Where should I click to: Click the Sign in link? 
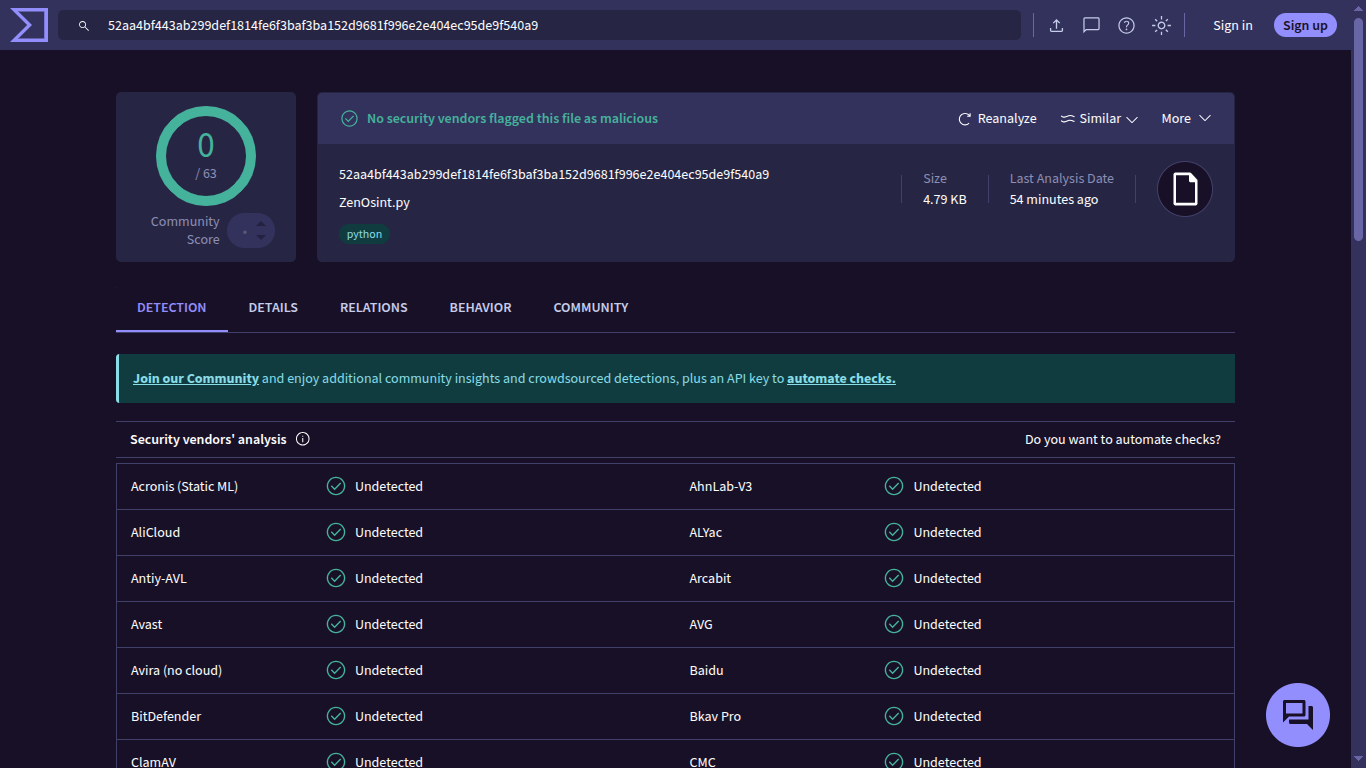click(1233, 26)
